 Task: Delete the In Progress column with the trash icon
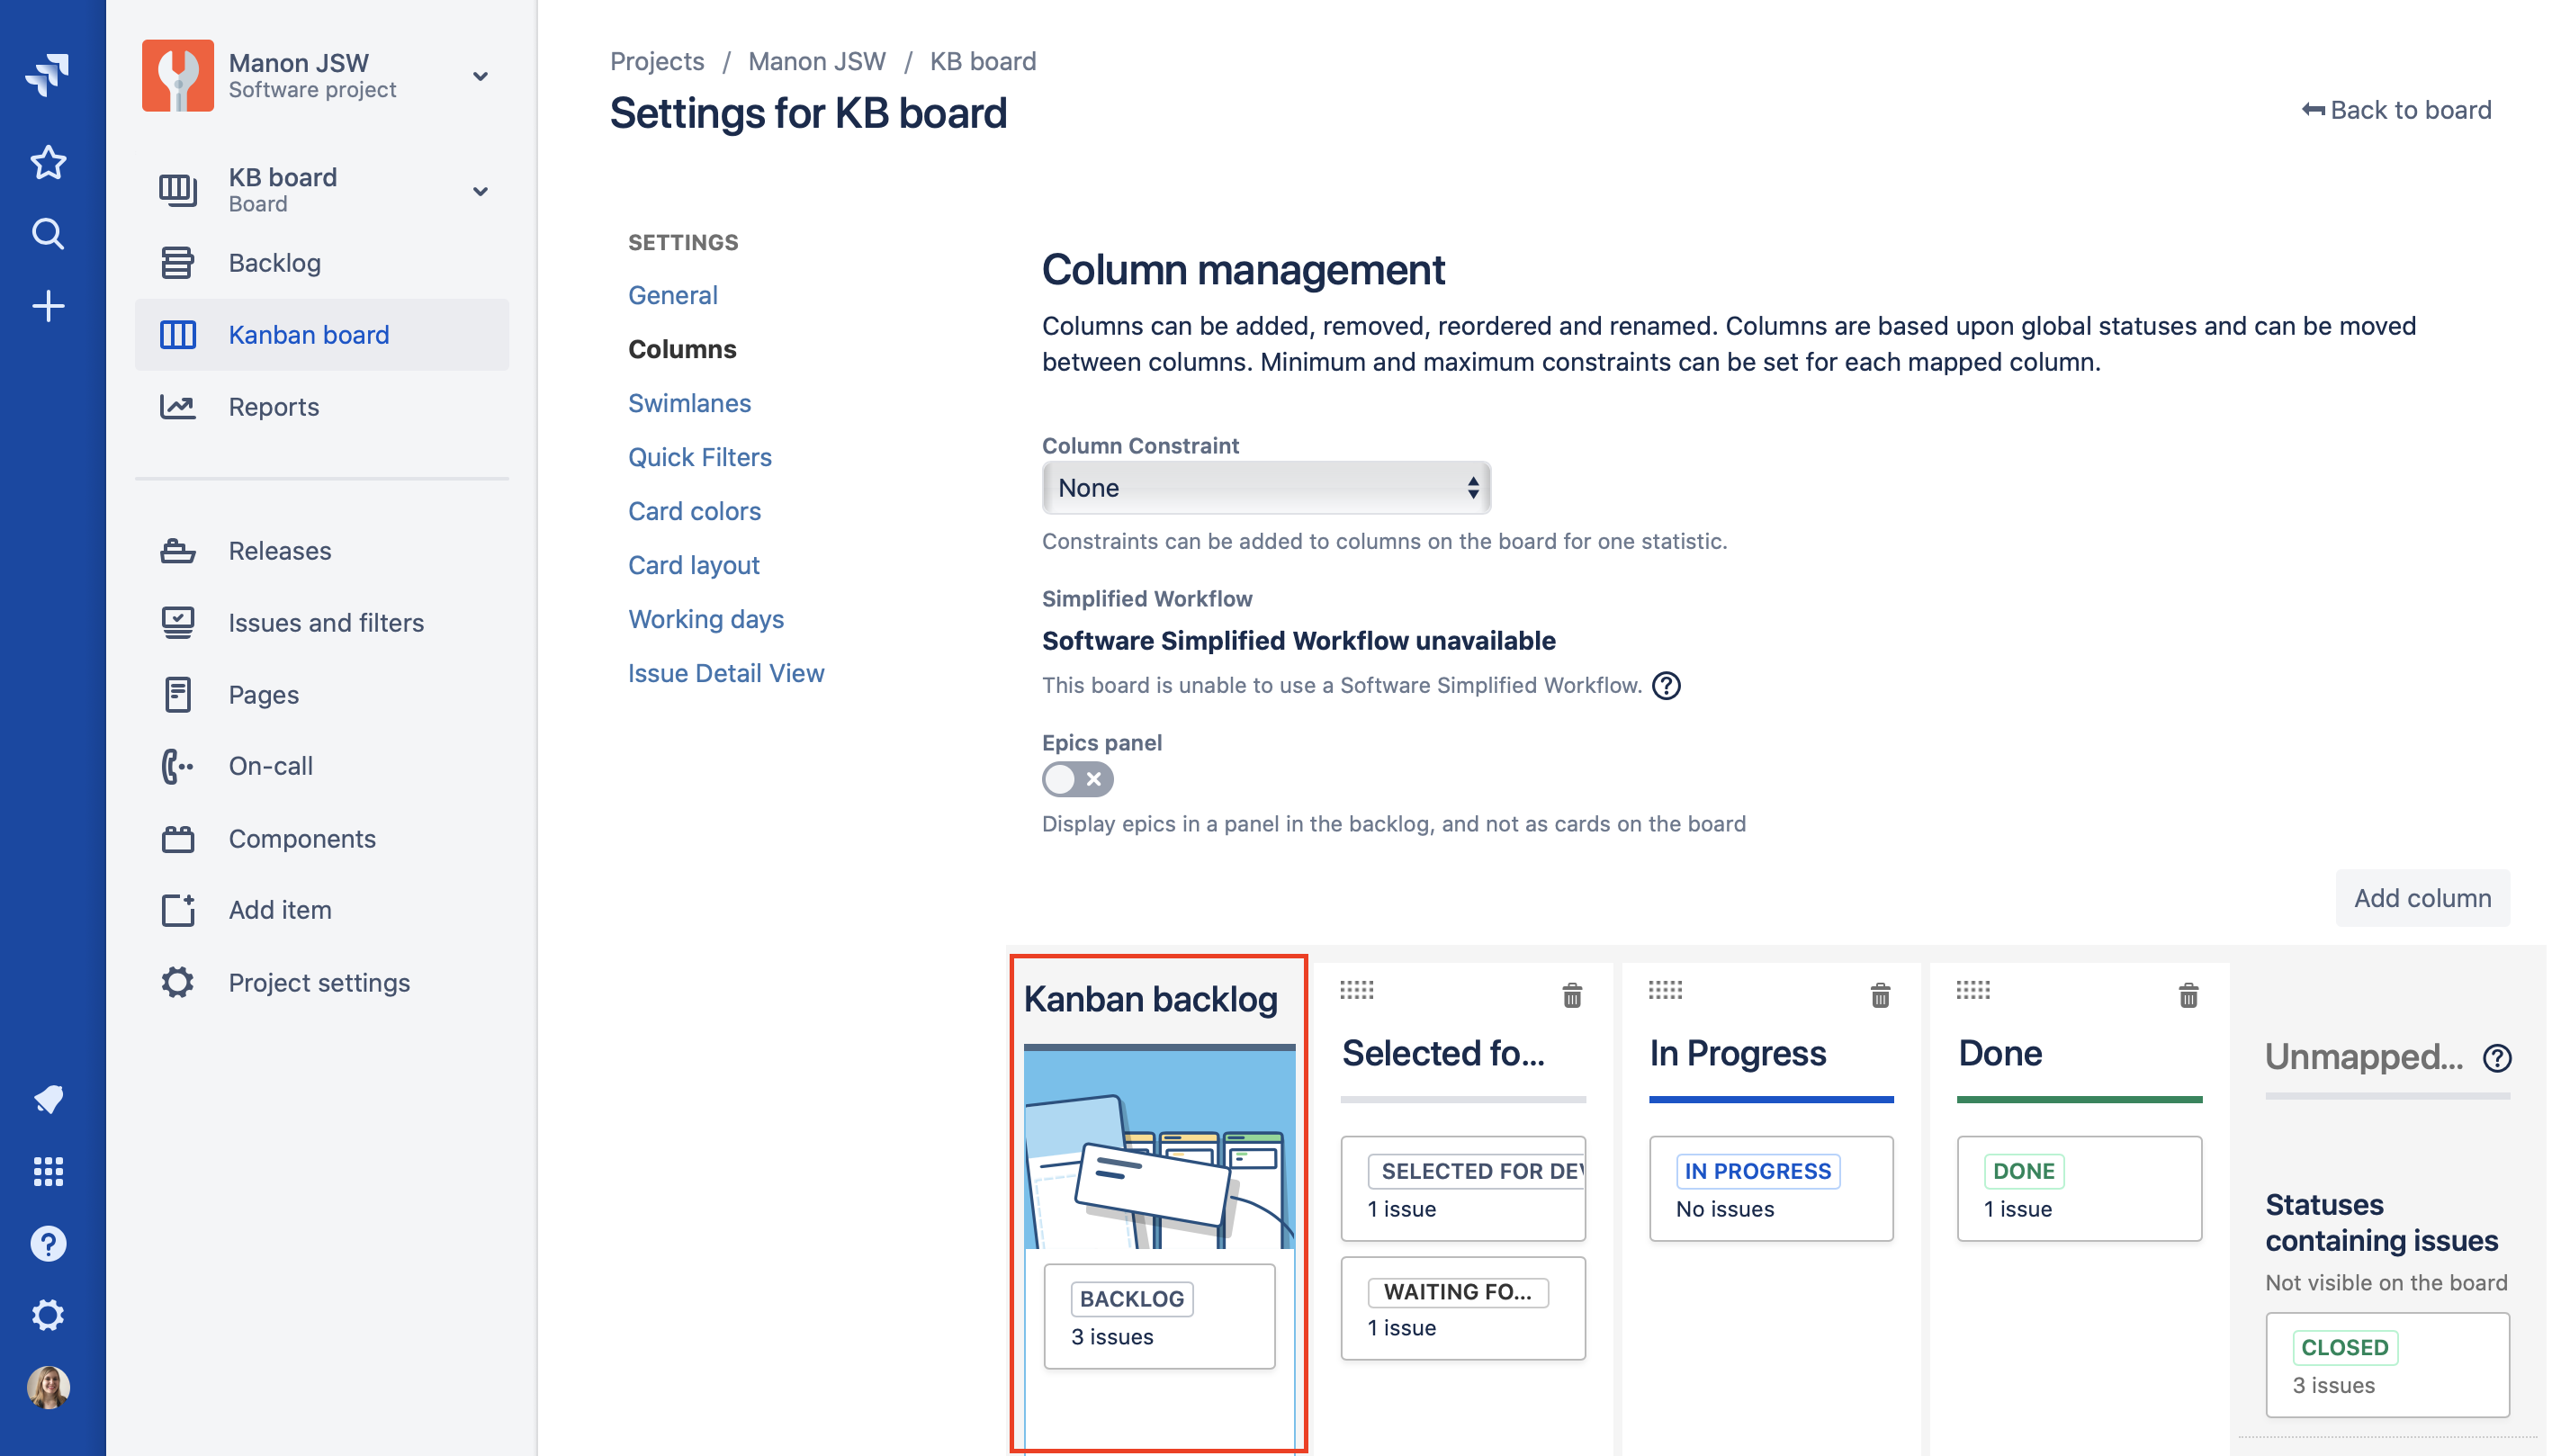(1880, 995)
